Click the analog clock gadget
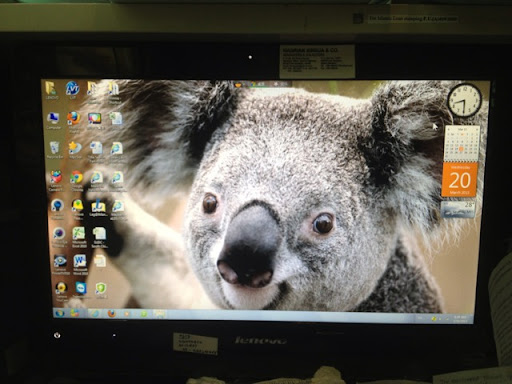 [464, 100]
